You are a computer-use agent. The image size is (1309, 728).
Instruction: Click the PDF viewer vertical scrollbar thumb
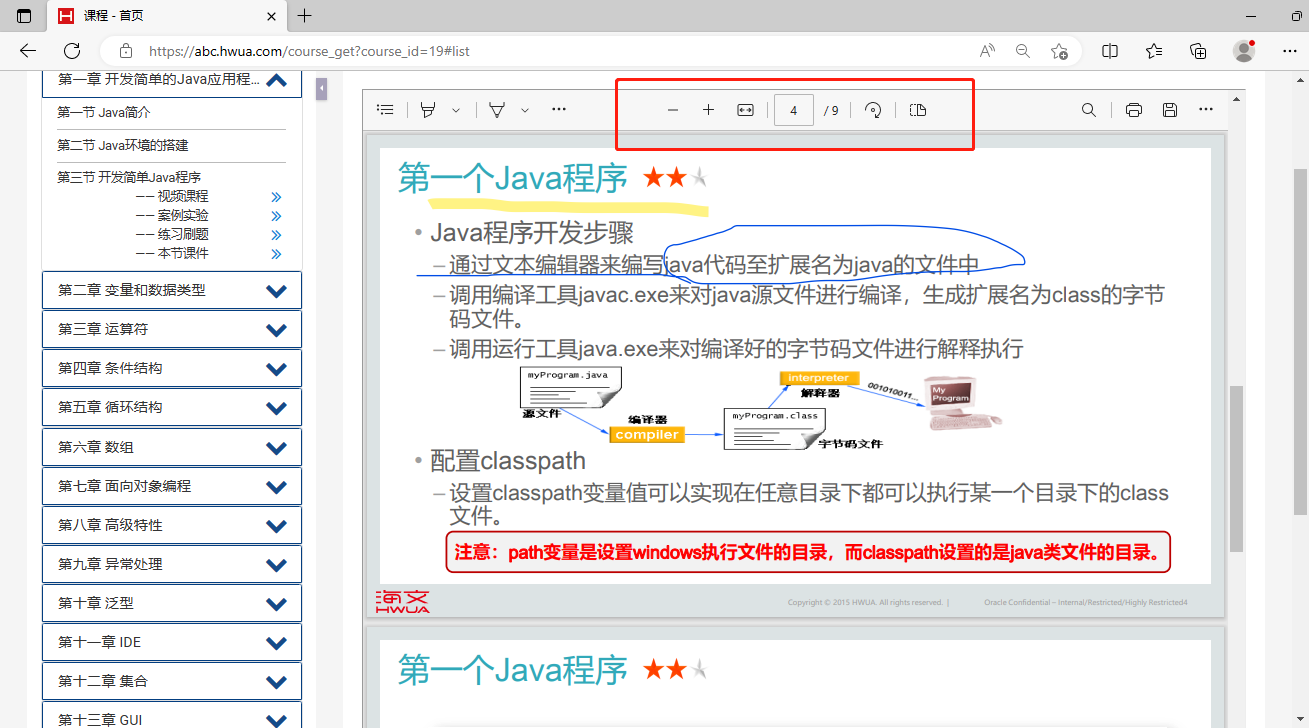[x=1236, y=468]
